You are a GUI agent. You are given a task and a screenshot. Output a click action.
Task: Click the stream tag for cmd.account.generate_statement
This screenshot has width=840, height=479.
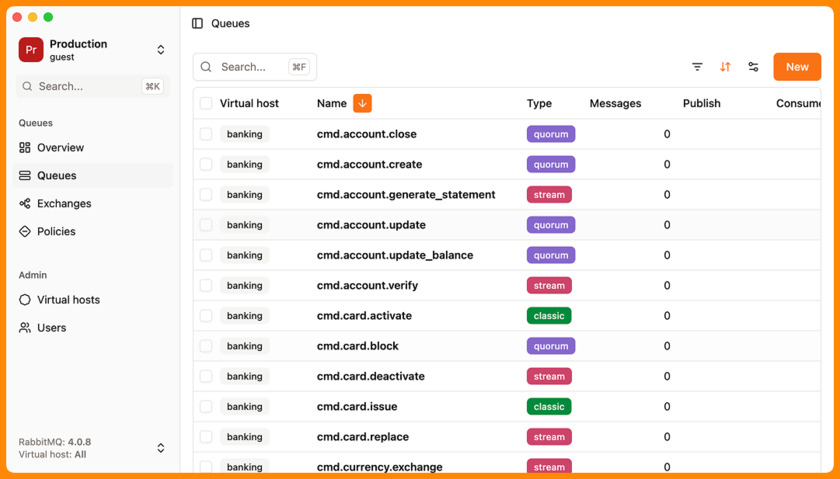click(x=549, y=194)
